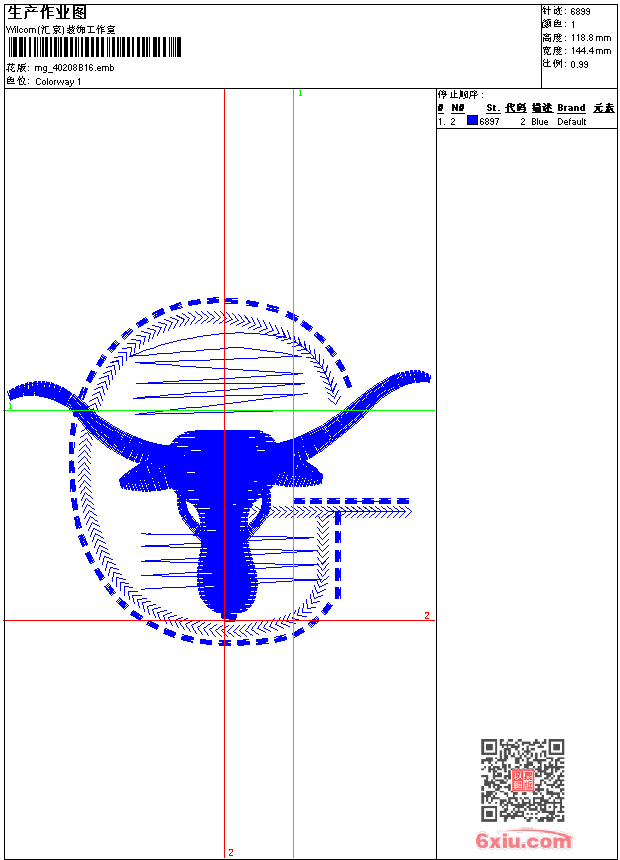Click the green marker 1 at left edge

(x=11, y=407)
